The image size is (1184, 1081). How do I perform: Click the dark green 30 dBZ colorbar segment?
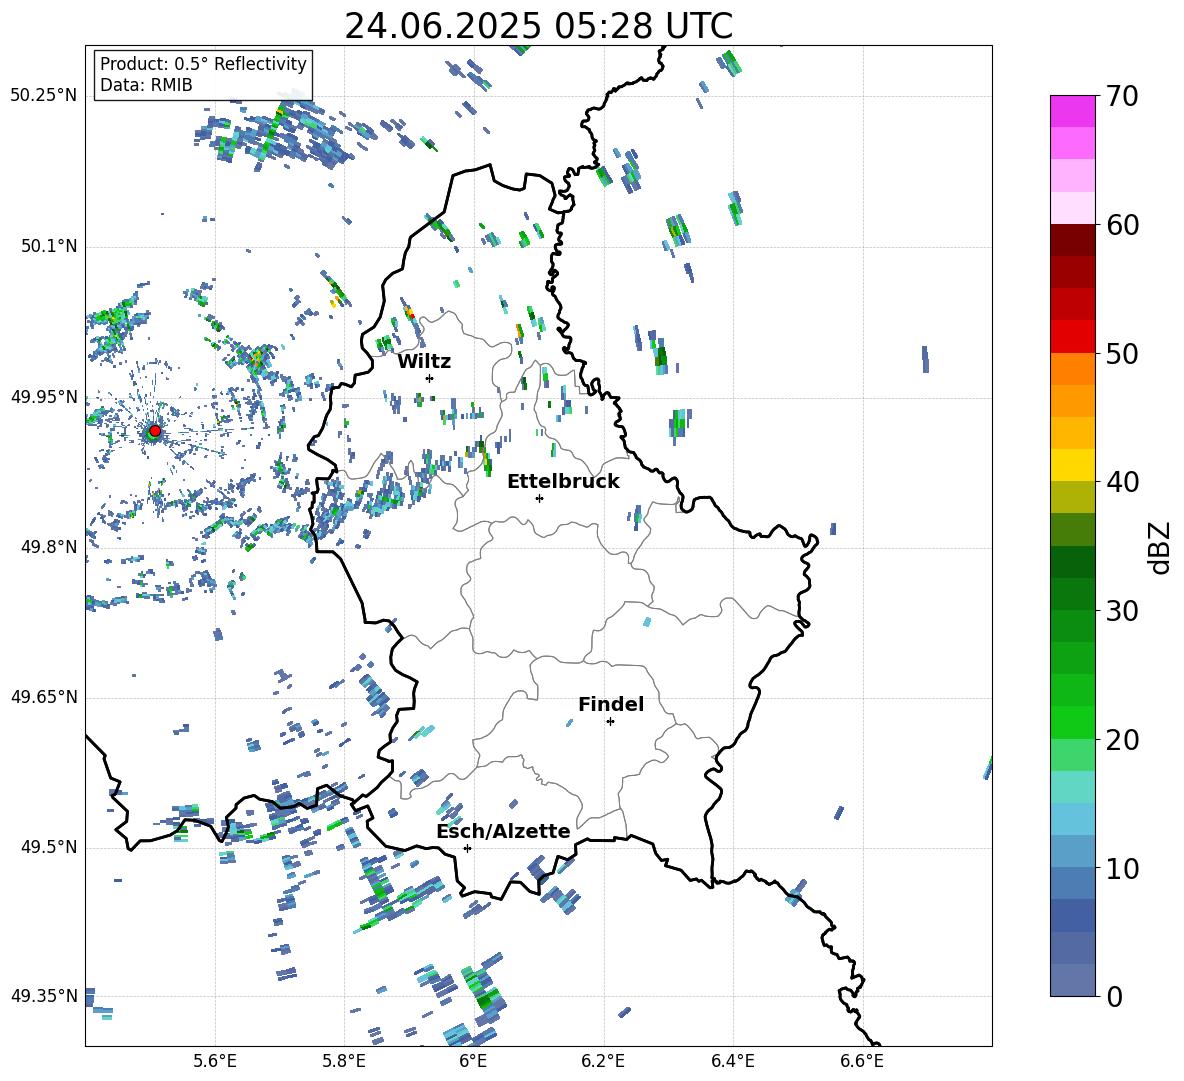1073,594
